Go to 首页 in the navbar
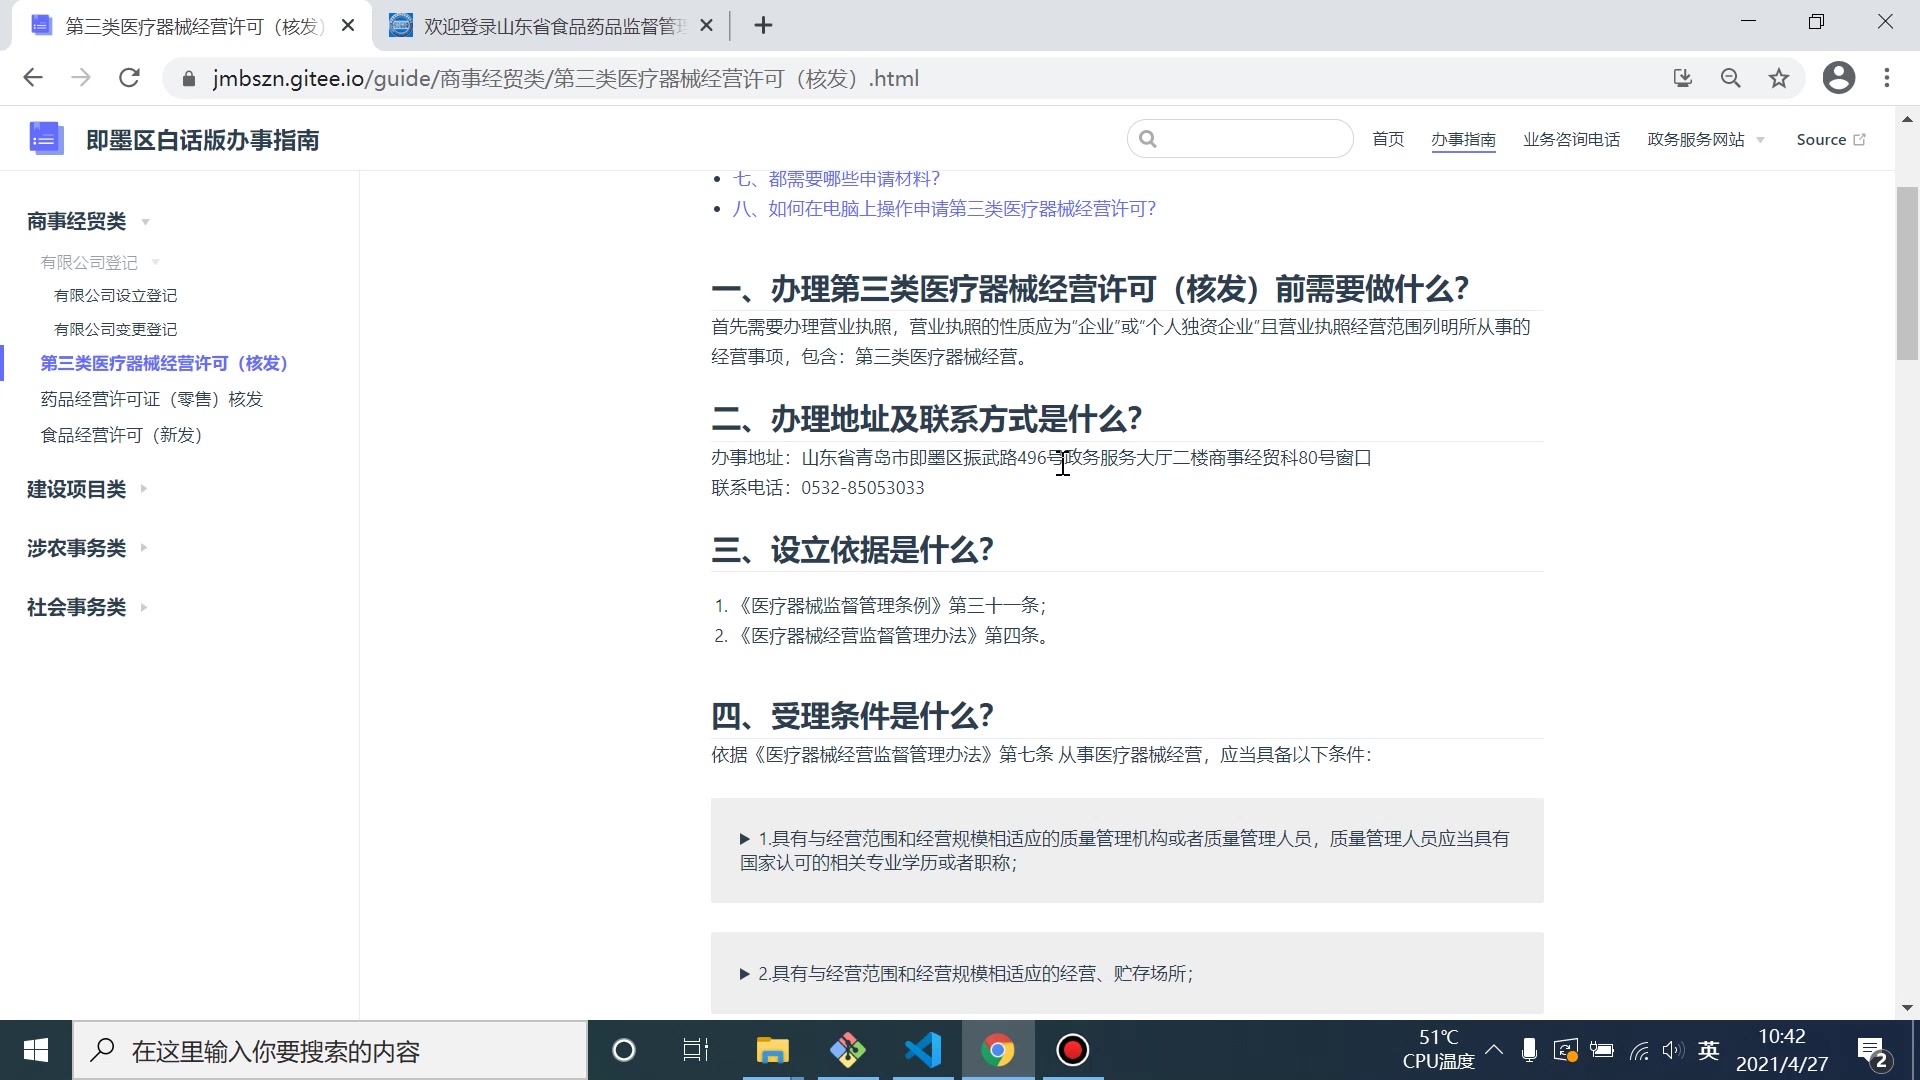 [x=1388, y=140]
